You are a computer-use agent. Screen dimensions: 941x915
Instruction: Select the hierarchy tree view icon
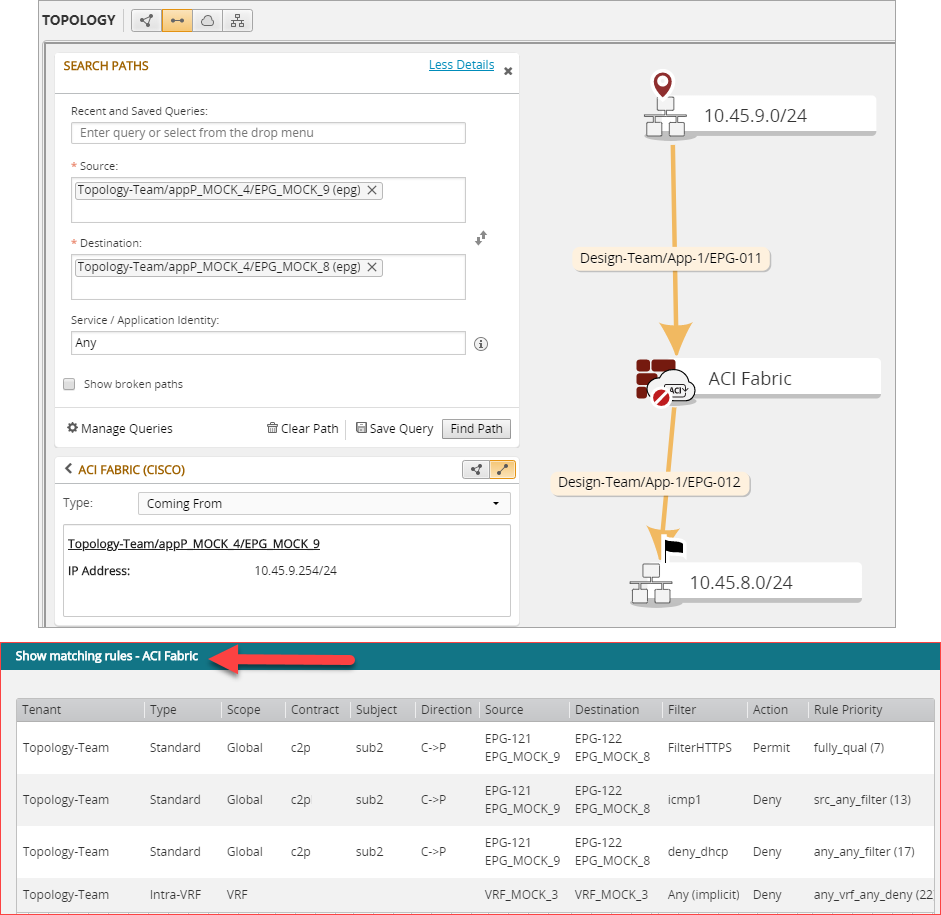point(237,20)
